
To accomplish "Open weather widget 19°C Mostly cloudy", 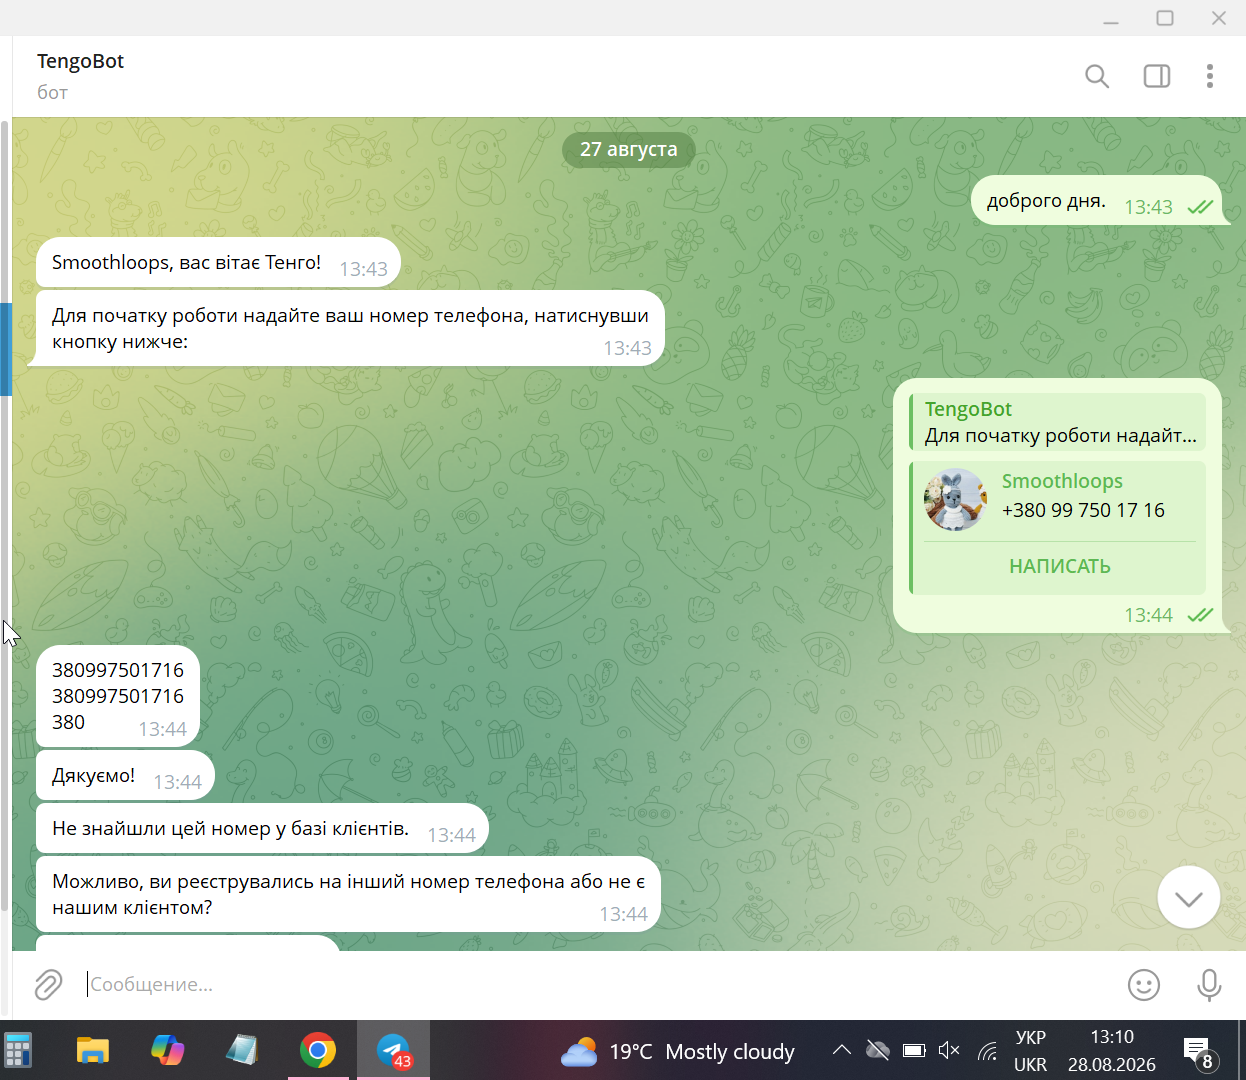I will point(677,1052).
